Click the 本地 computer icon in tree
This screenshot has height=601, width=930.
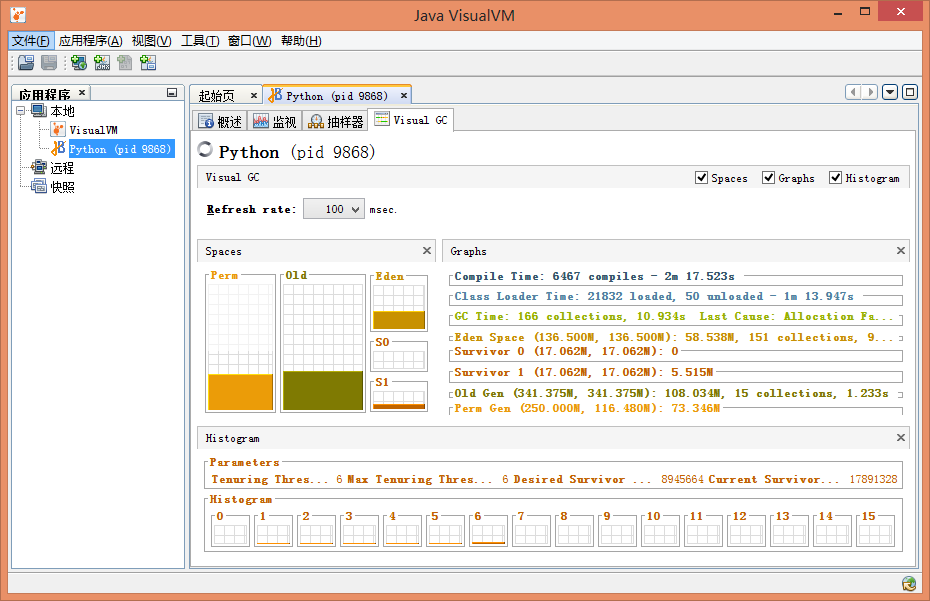[x=39, y=111]
